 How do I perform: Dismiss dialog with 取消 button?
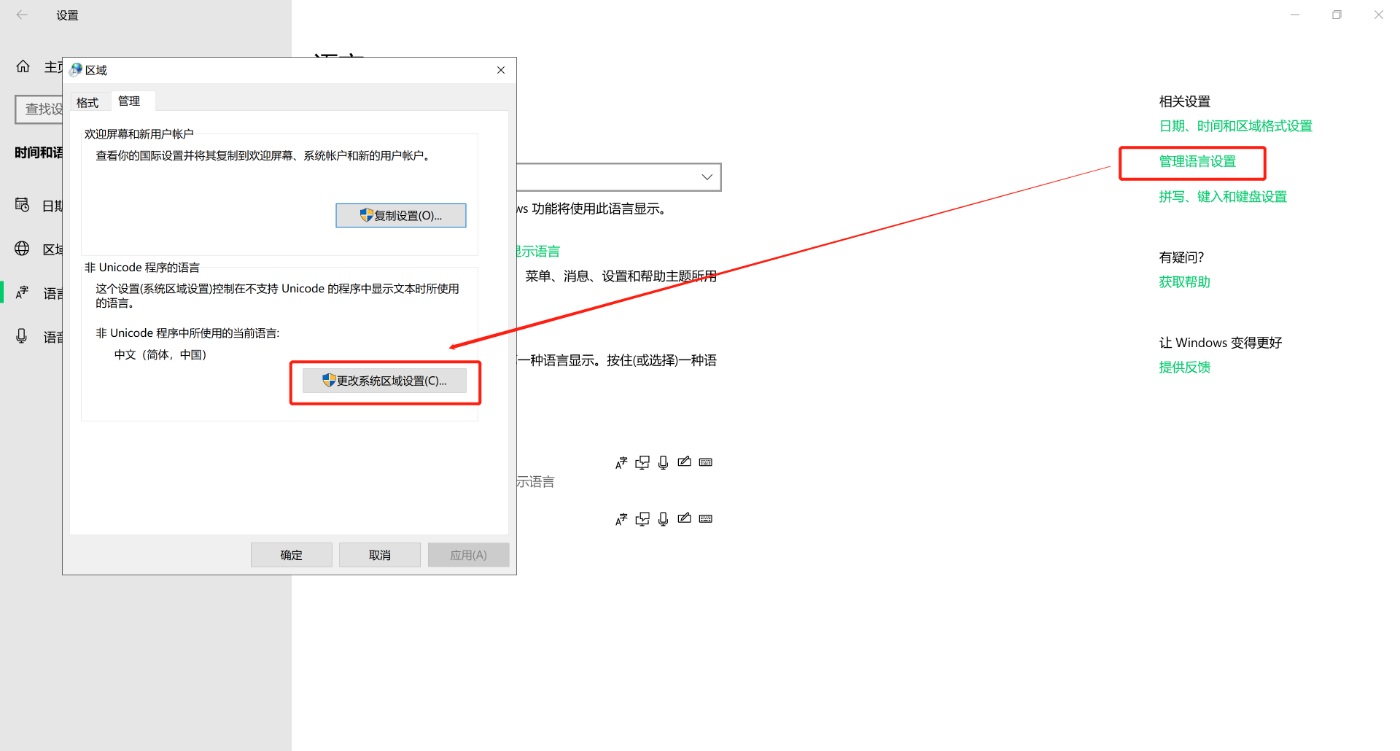tap(379, 555)
